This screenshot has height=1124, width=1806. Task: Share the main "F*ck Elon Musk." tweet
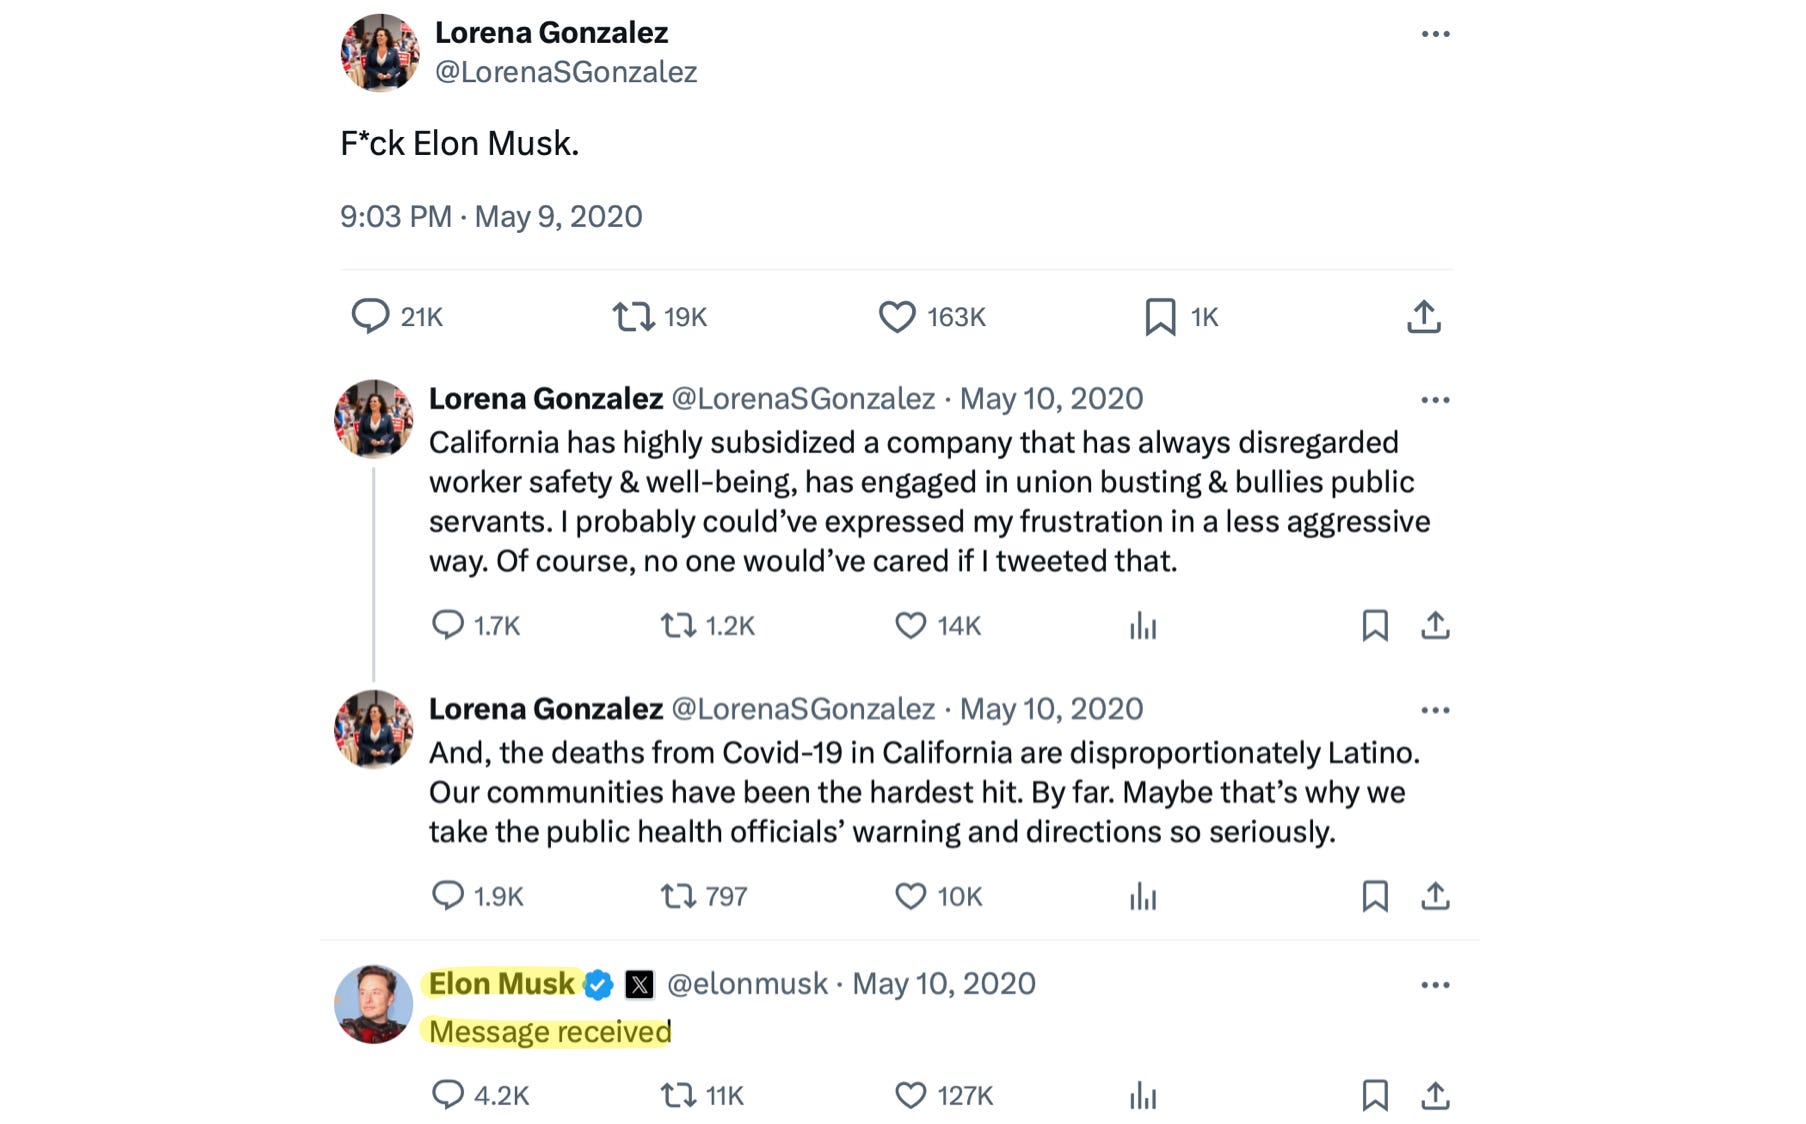tap(1423, 317)
